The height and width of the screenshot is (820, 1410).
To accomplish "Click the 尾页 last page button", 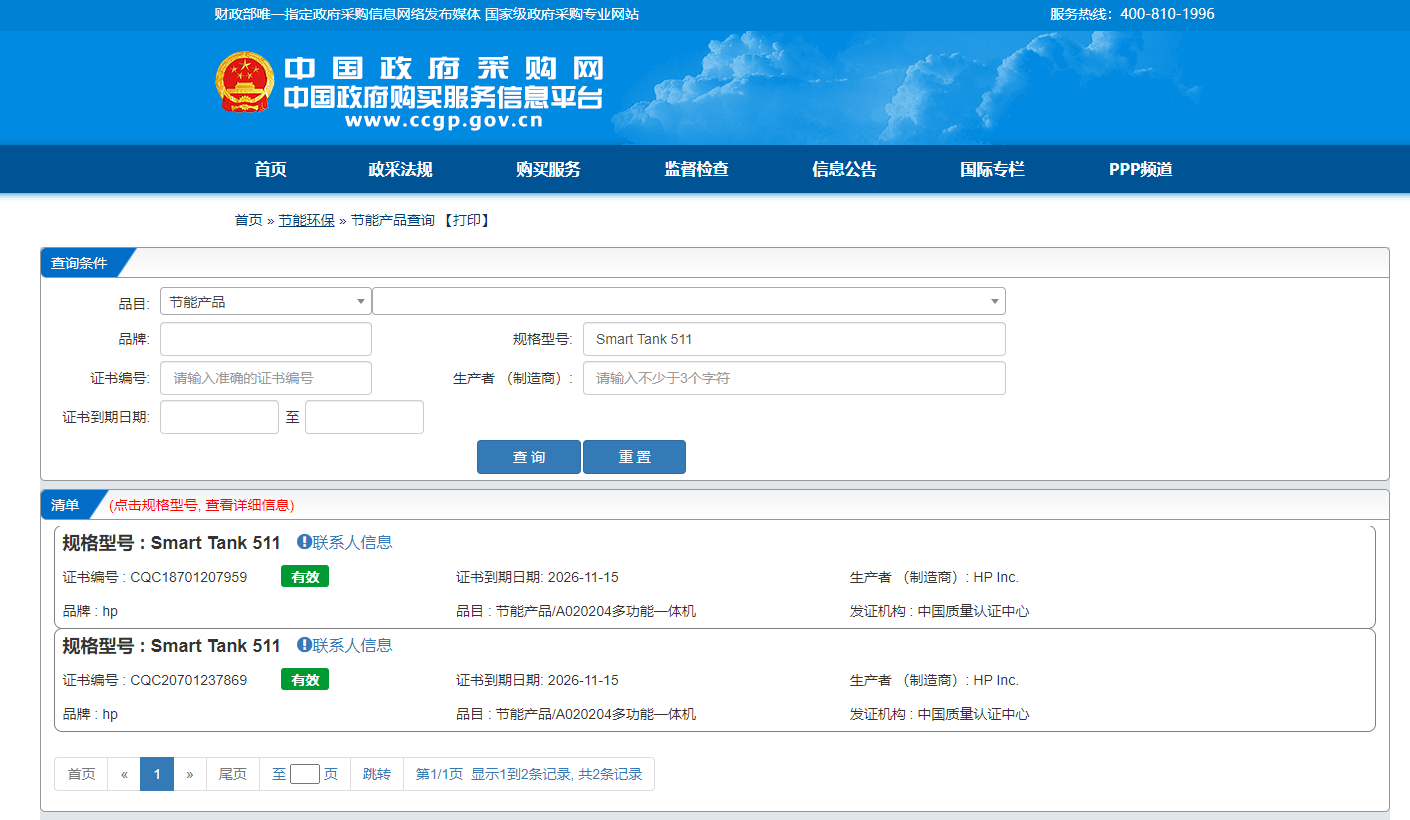I will (x=232, y=774).
